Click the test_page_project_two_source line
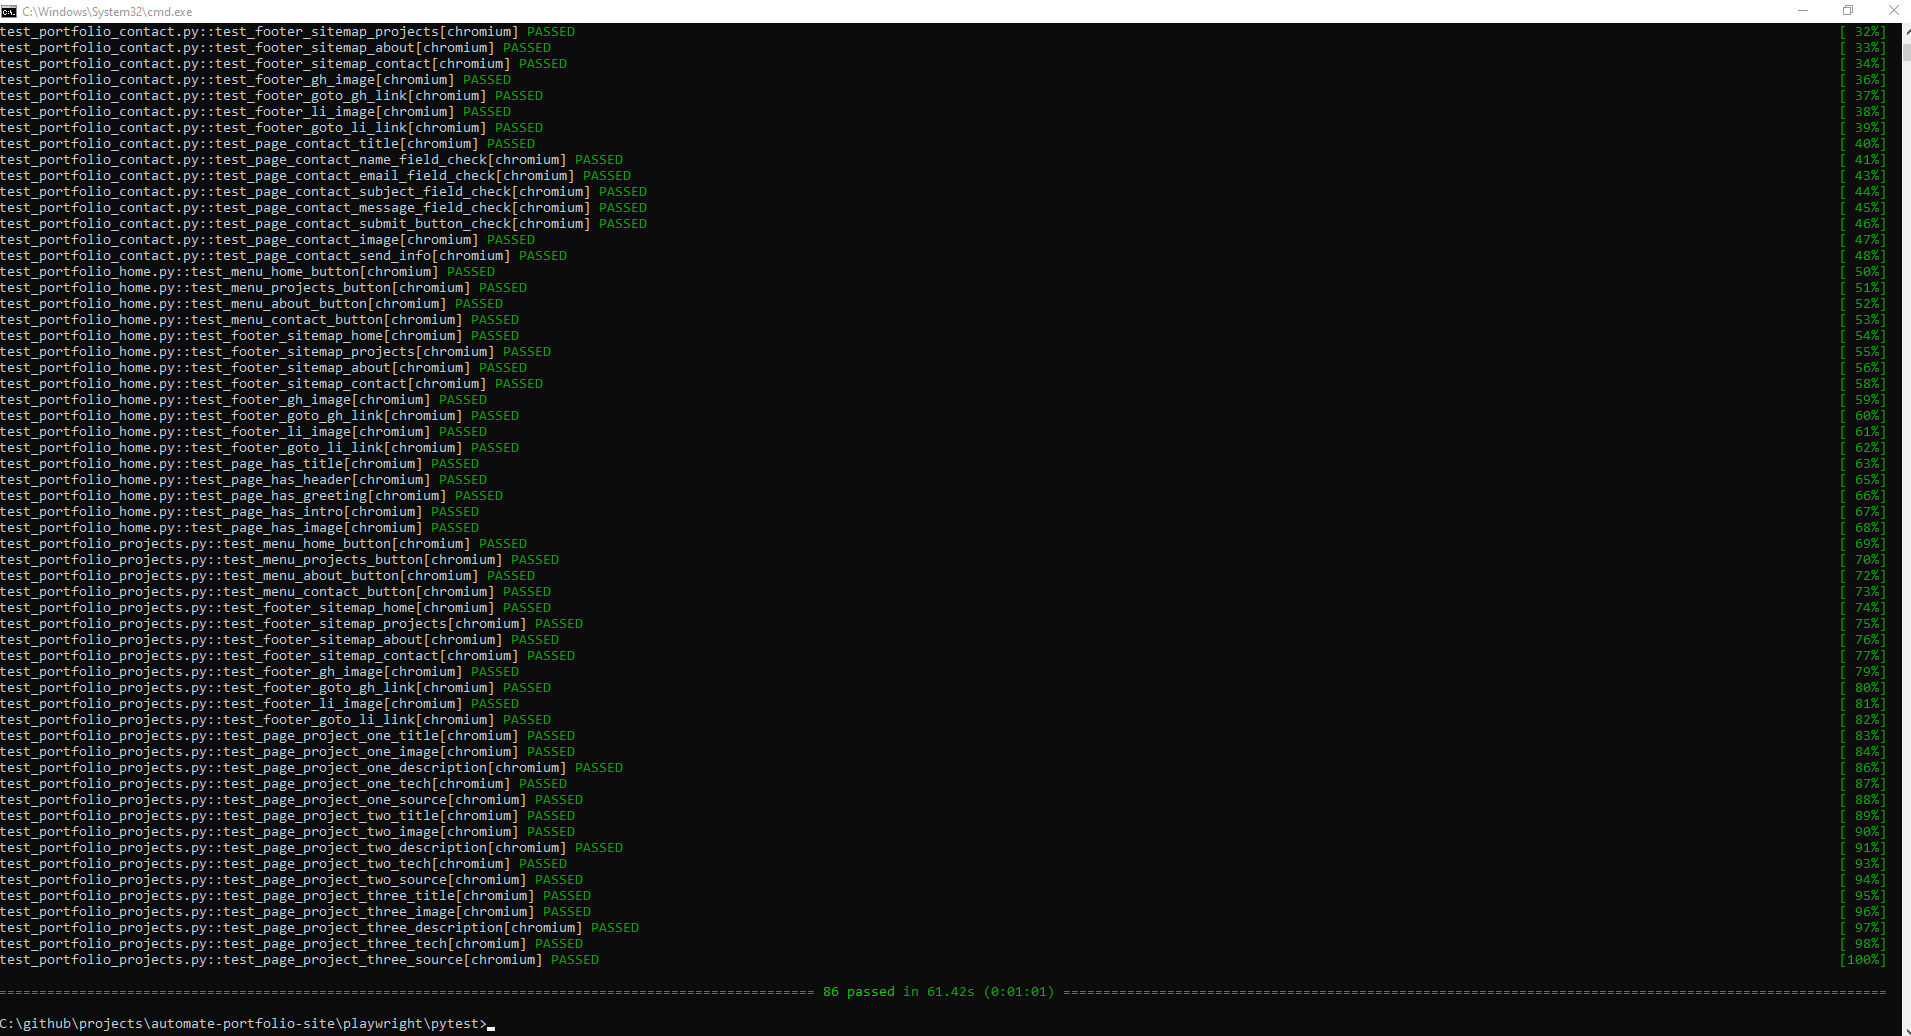 click(x=291, y=880)
